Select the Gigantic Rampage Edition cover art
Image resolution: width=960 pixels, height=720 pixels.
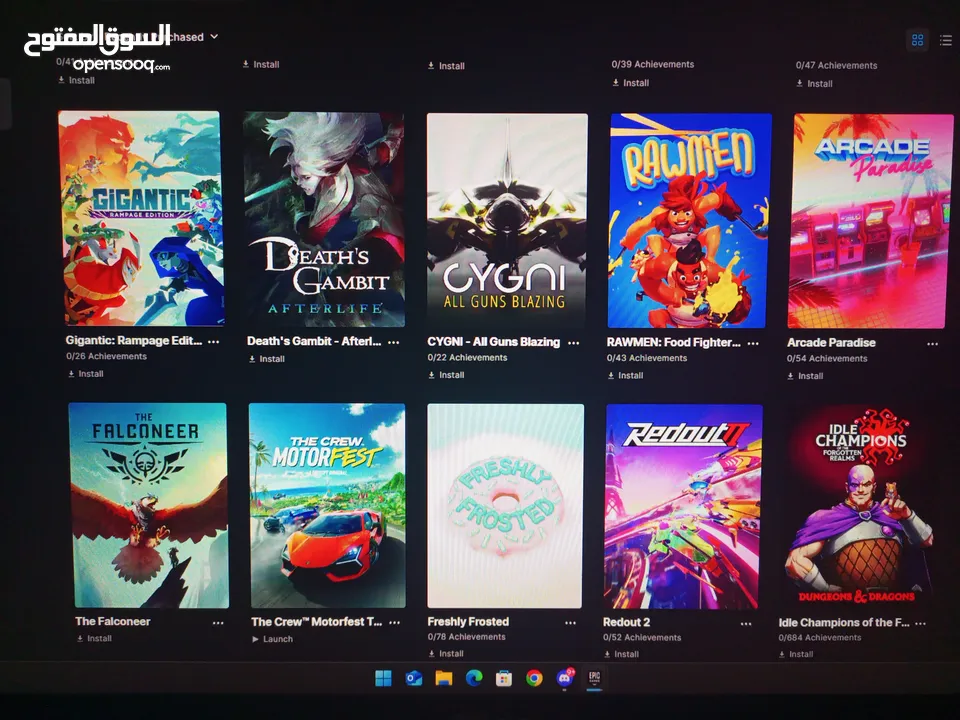(x=141, y=218)
